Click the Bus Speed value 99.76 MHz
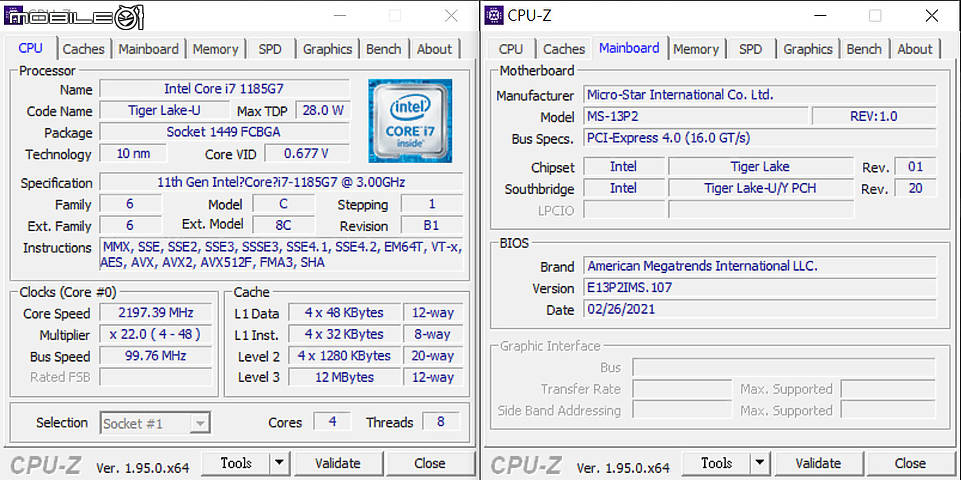Screen dimensions: 961x480 pyautogui.click(x=156, y=356)
